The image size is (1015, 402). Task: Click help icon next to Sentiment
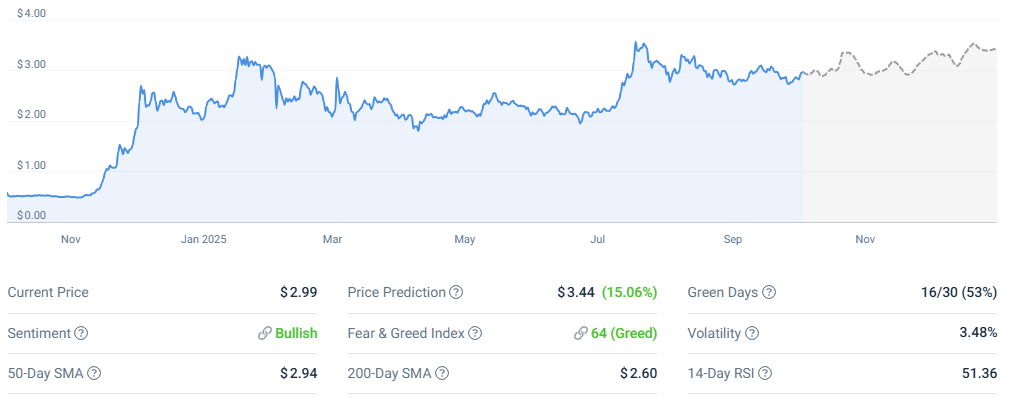click(x=81, y=333)
